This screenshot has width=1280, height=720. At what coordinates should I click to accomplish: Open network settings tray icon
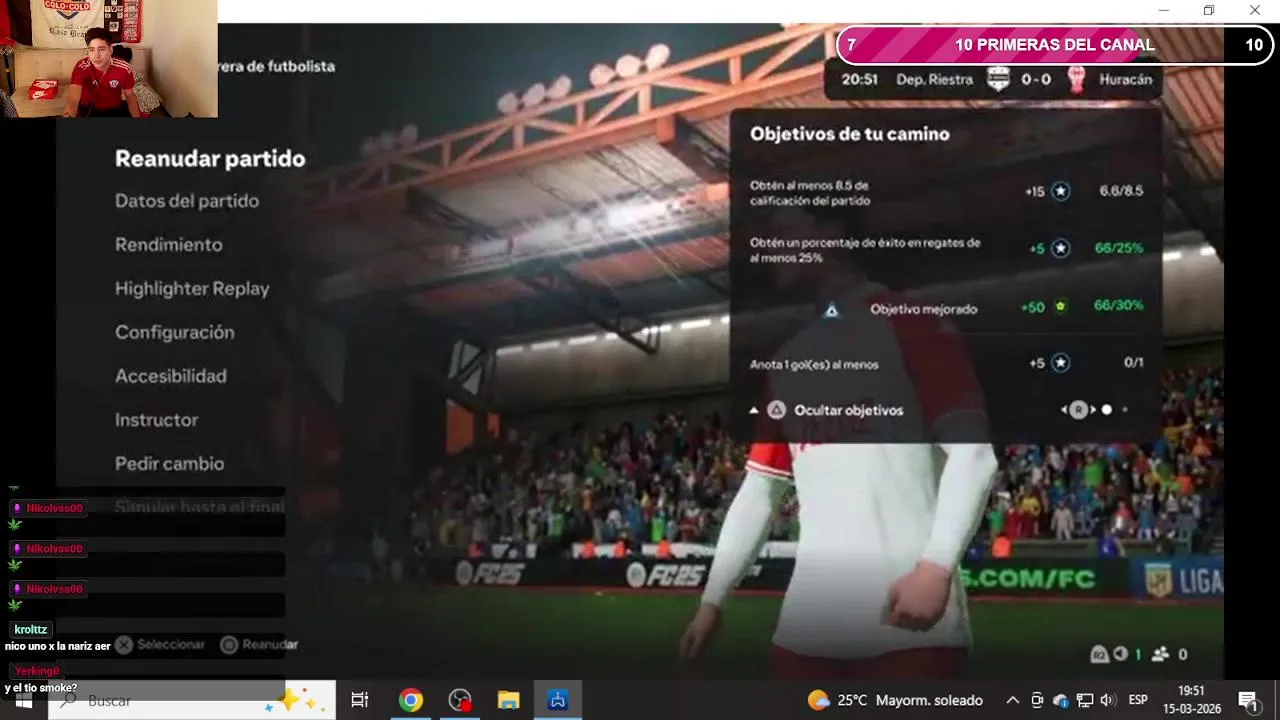coord(1085,700)
